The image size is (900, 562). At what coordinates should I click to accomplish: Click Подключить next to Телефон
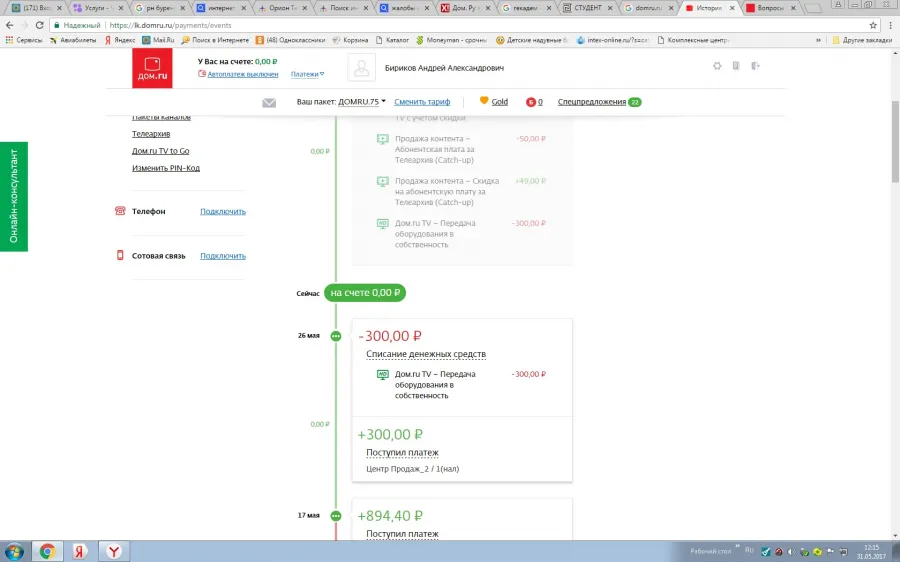coord(223,211)
